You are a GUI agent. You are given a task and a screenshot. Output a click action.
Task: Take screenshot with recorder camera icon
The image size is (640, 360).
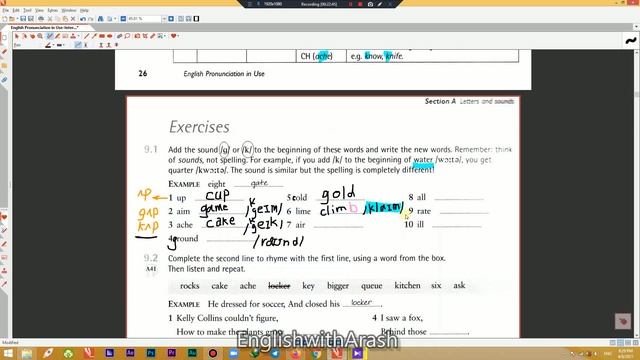tap(370, 4)
